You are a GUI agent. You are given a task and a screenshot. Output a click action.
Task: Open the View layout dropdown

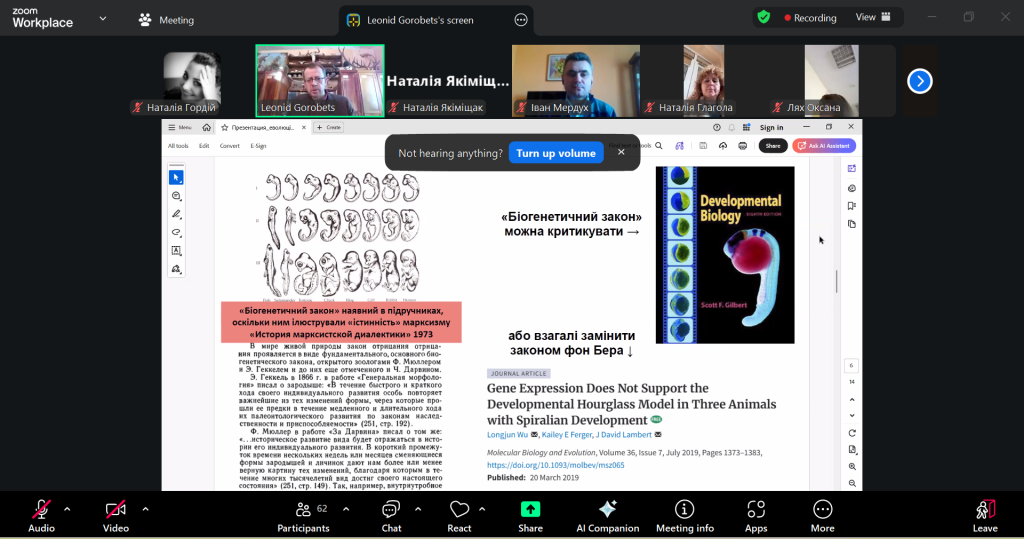(871, 17)
